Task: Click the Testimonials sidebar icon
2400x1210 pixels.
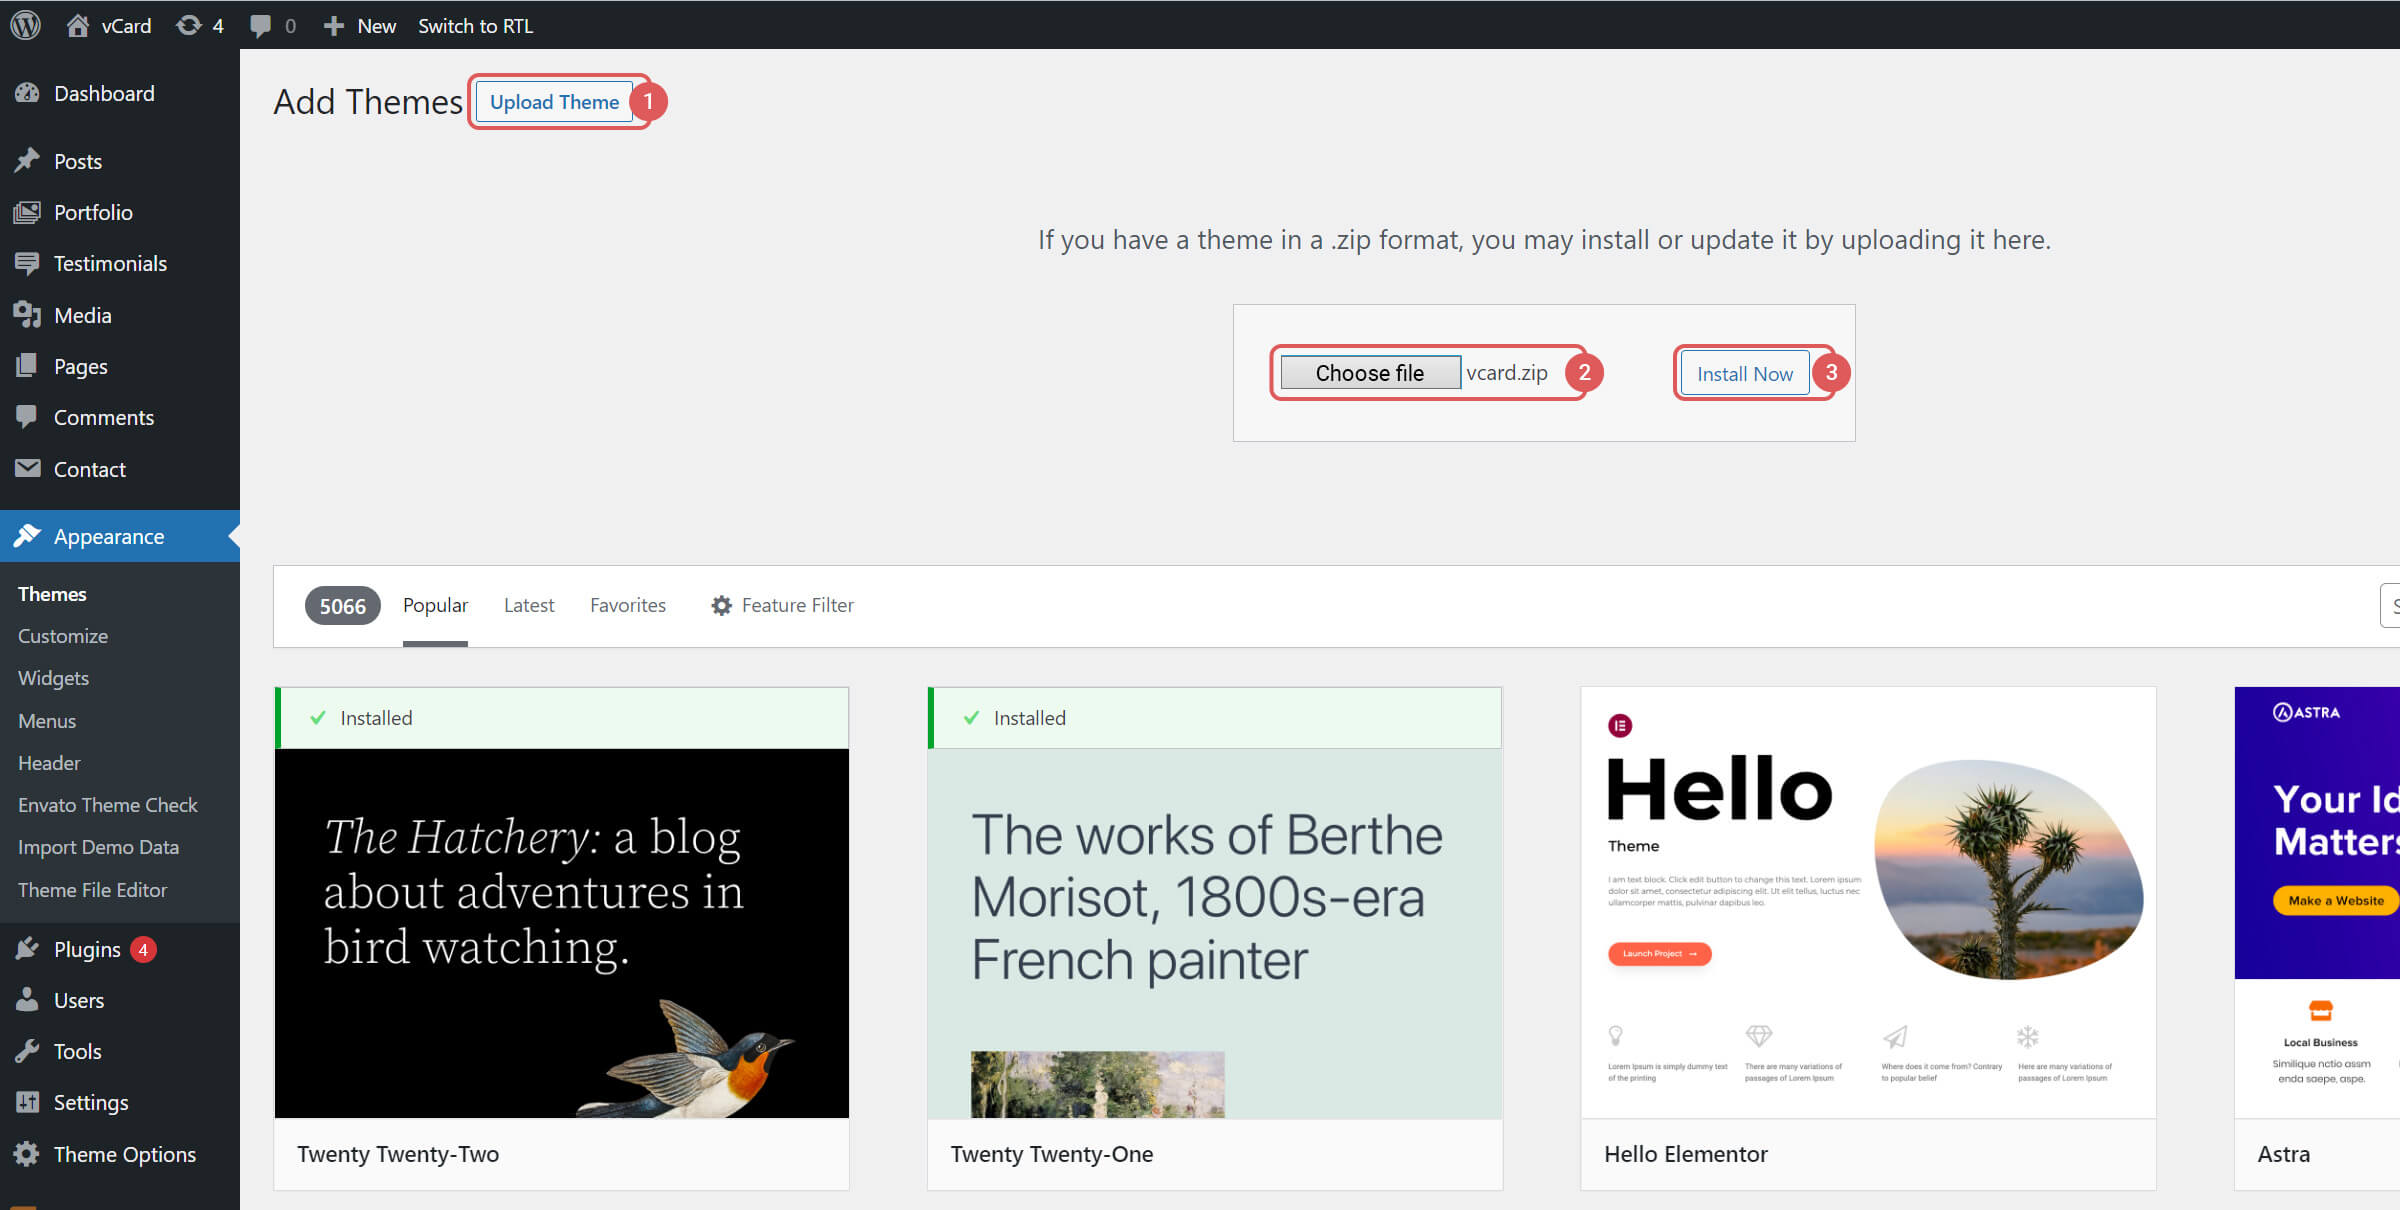Action: click(x=27, y=263)
